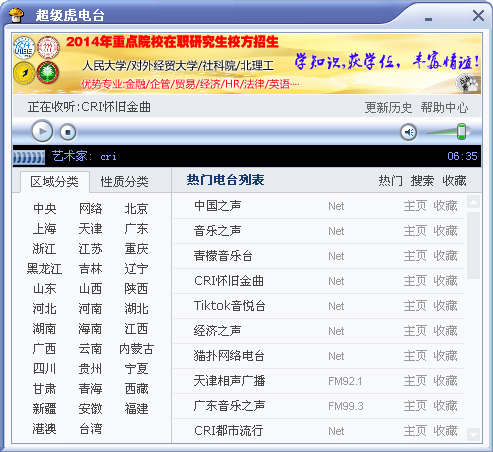Image resolution: width=493 pixels, height=452 pixels.
Task: Add 中国之声 to 收藏
Action: (x=445, y=206)
